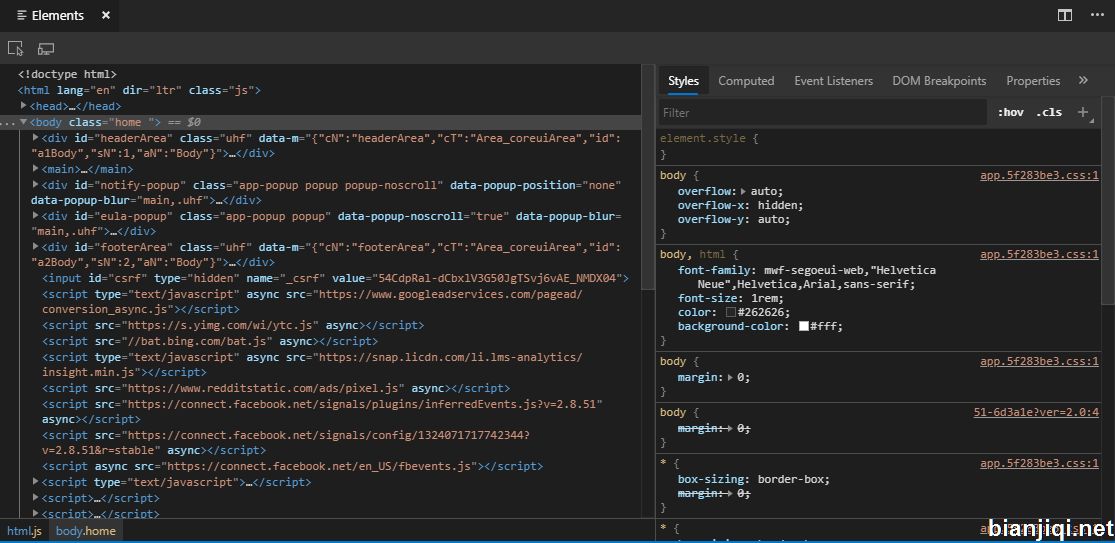Screen dimensions: 1115x543
Task: Expand the eula-popup div node
Action: (x=36, y=215)
